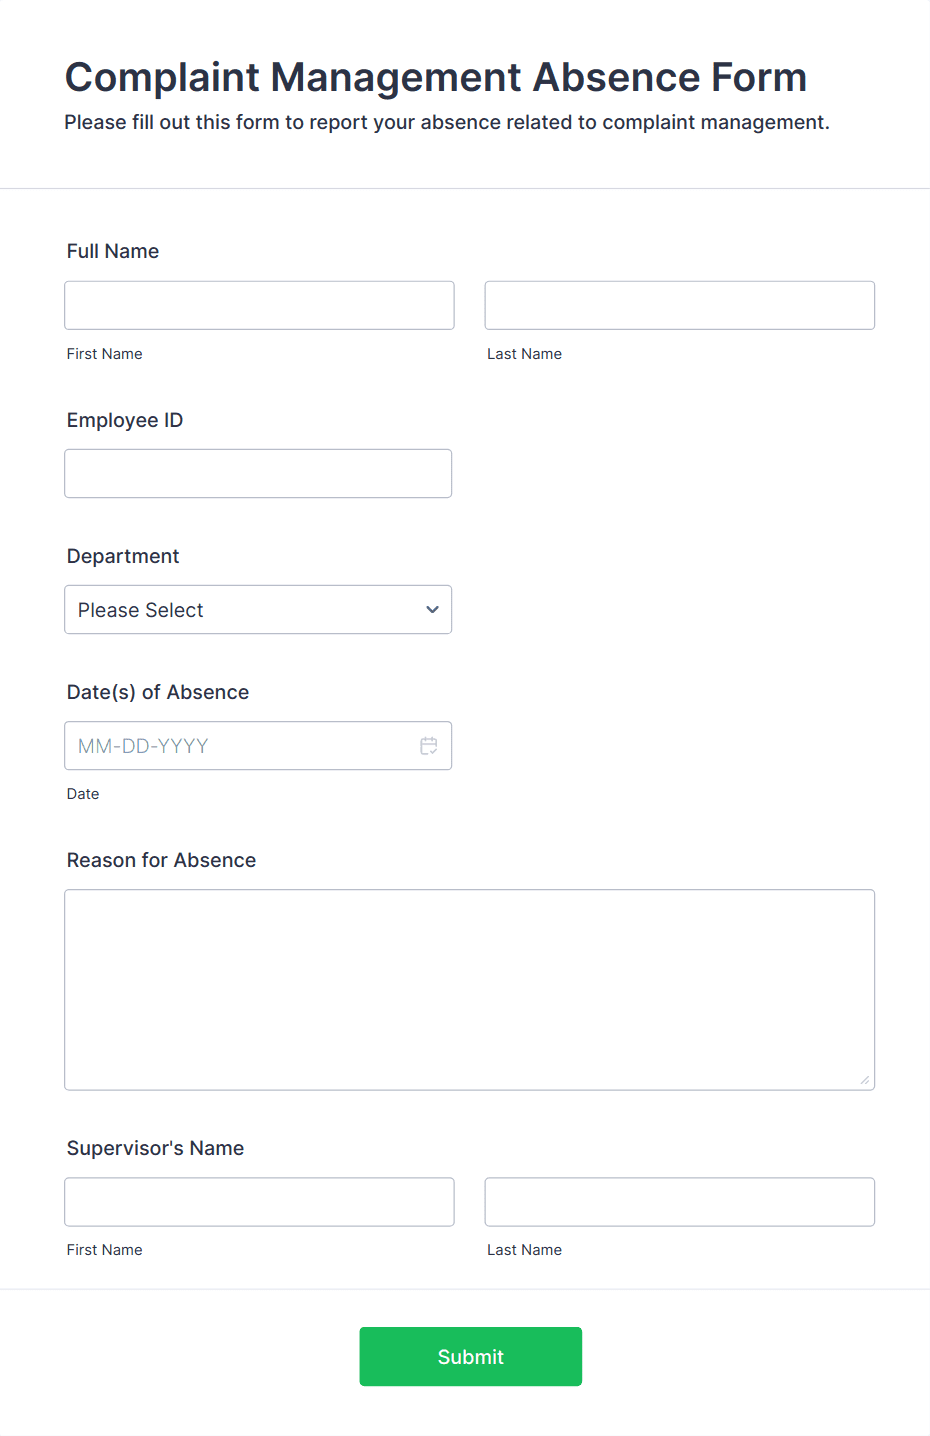
Task: Click the 'First Name' label under Full Name
Action: [x=104, y=353]
